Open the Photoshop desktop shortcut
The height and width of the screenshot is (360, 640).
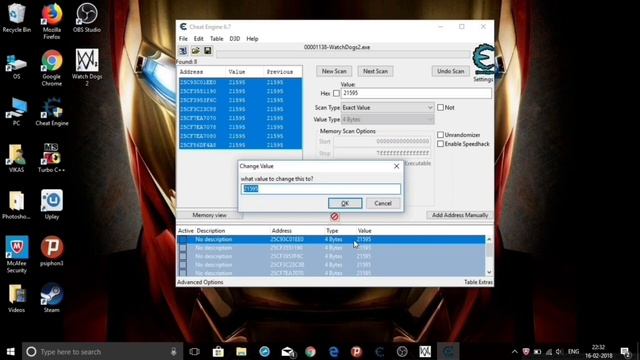click(x=16, y=205)
